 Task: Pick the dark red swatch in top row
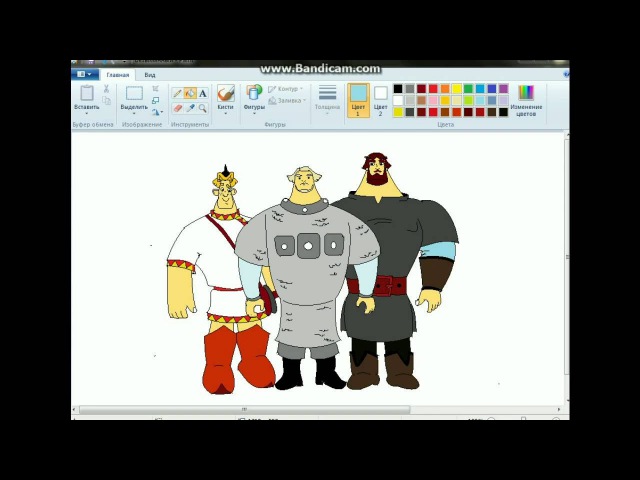coord(422,89)
